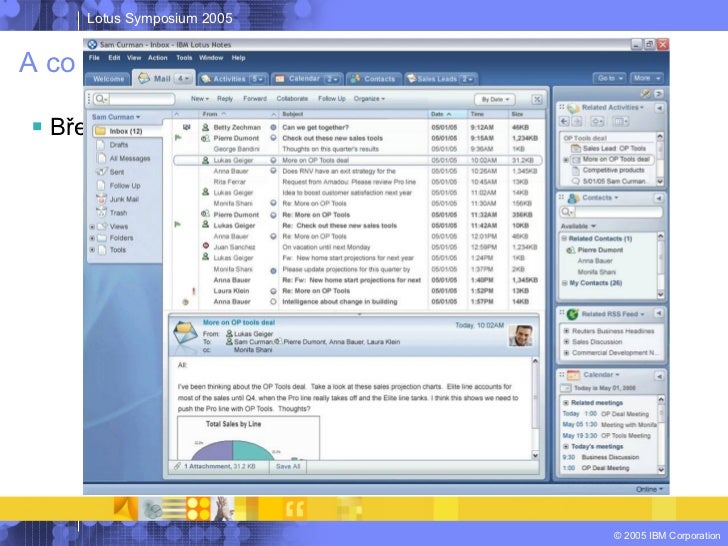This screenshot has width=728, height=546.
Task: Switch to the Activities tab
Action: (x=233, y=79)
